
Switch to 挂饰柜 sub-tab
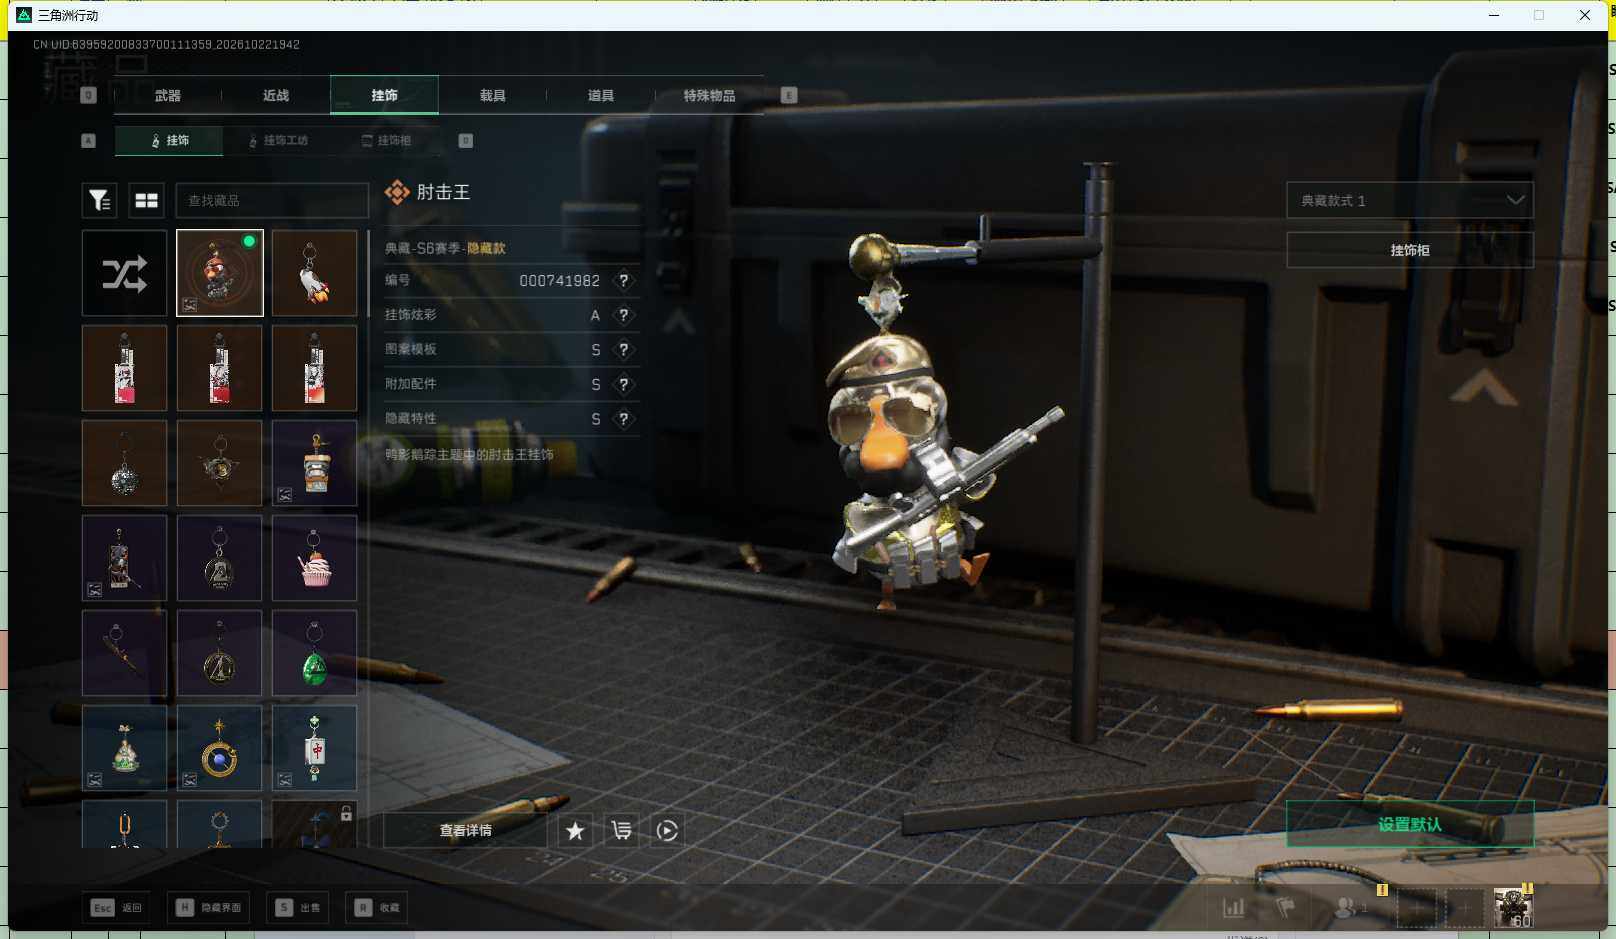coord(387,141)
